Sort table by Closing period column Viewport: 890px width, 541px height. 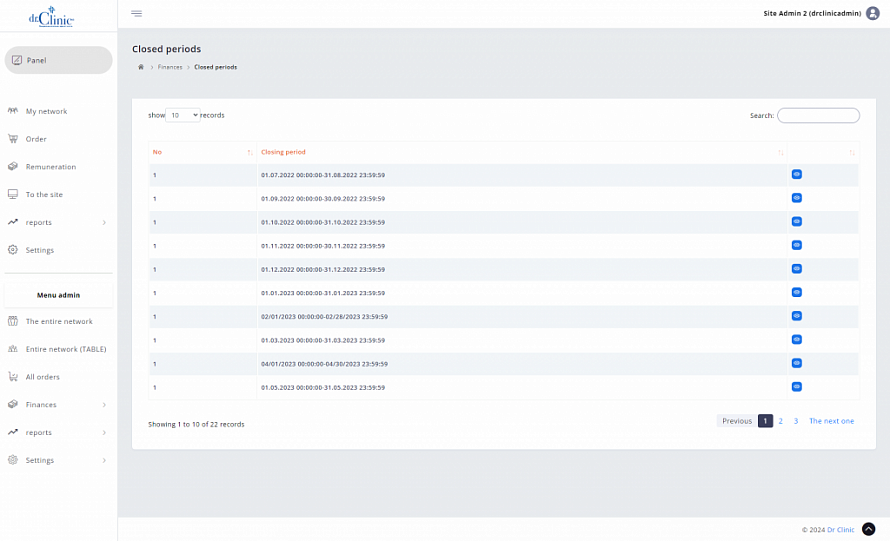click(284, 152)
